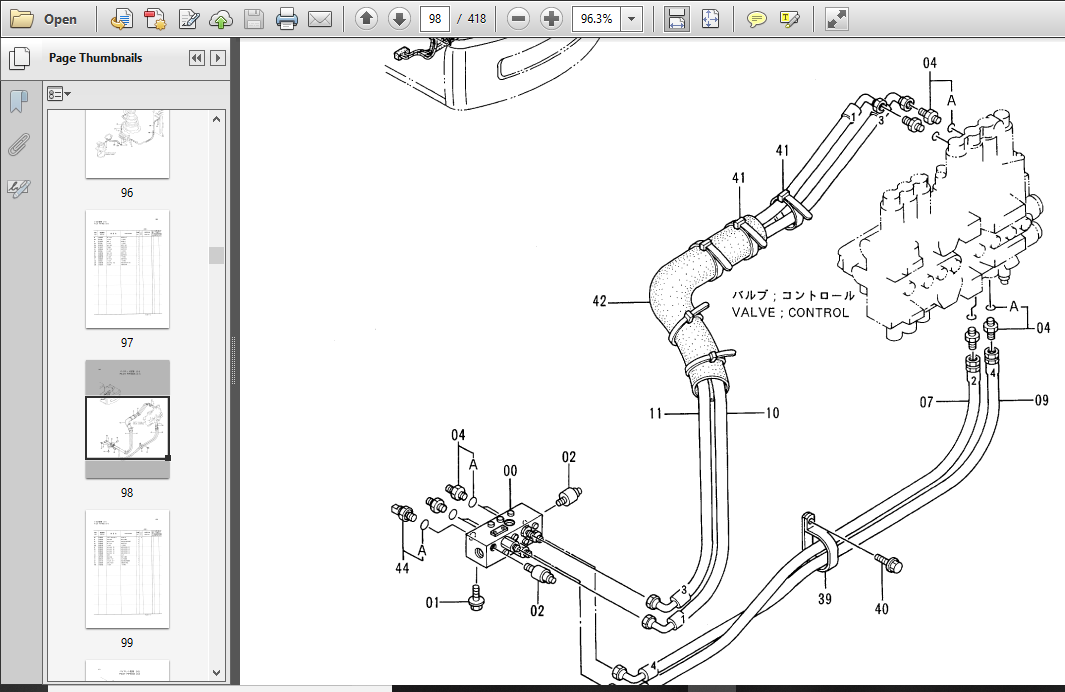Click the Edit/Sign document icon
The height and width of the screenshot is (692, 1065).
point(188,19)
